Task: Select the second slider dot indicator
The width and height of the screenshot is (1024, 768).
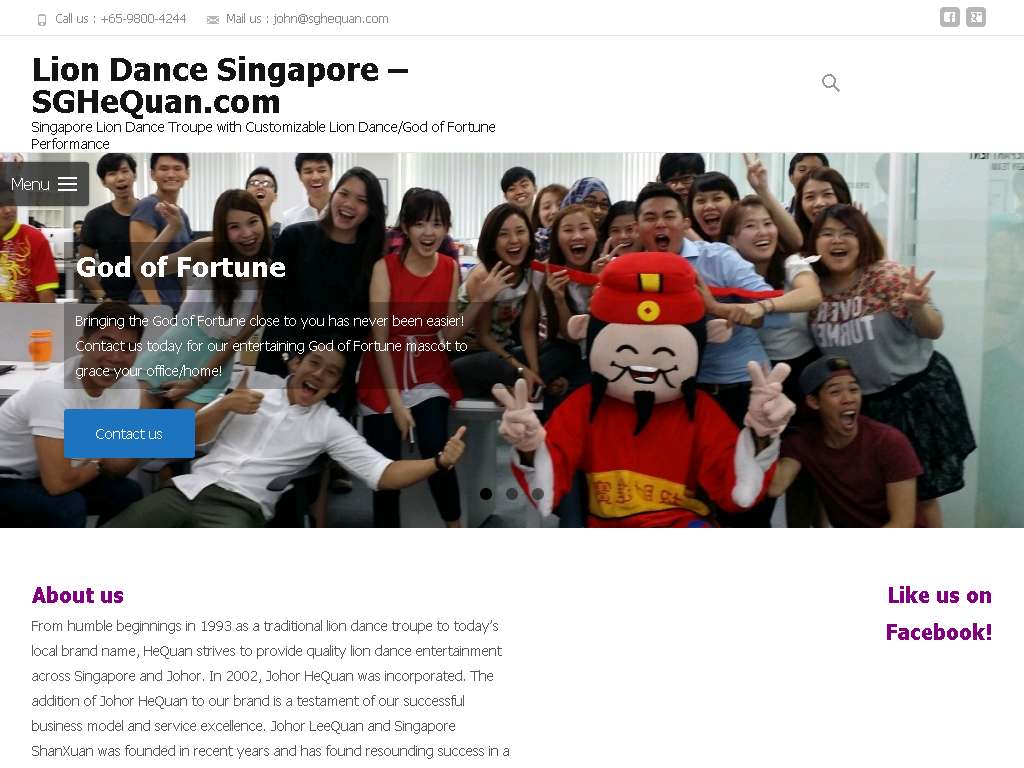Action: (512, 494)
